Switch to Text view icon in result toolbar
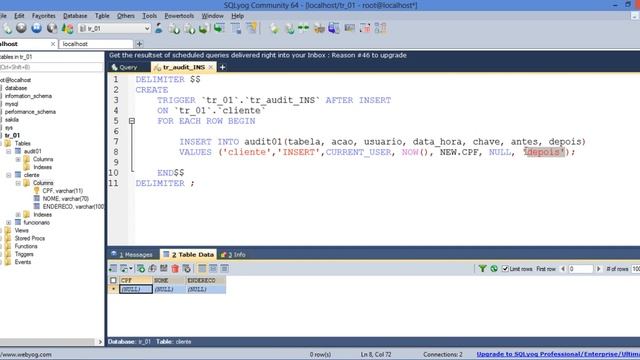The width and height of the screenshot is (640, 360). click(x=224, y=268)
